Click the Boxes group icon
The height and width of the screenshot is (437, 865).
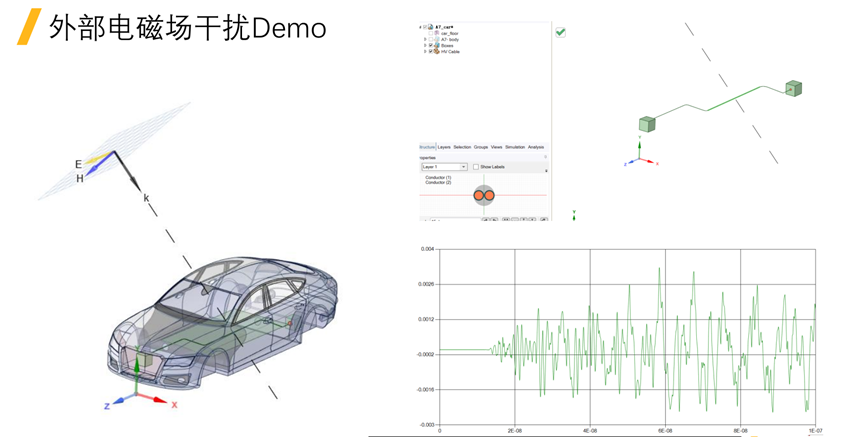(x=437, y=45)
